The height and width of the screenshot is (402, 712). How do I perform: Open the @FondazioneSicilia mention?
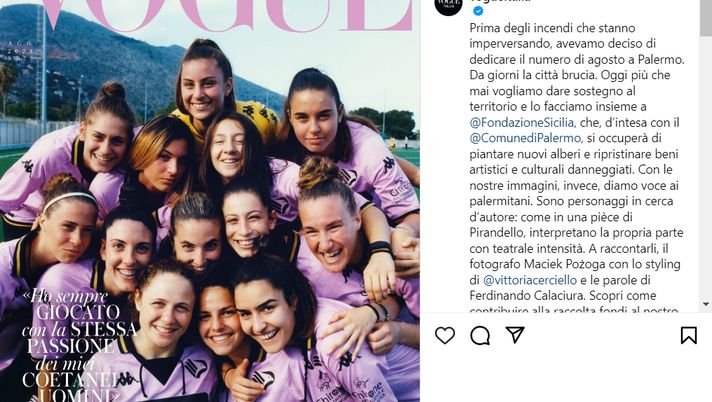[523, 123]
